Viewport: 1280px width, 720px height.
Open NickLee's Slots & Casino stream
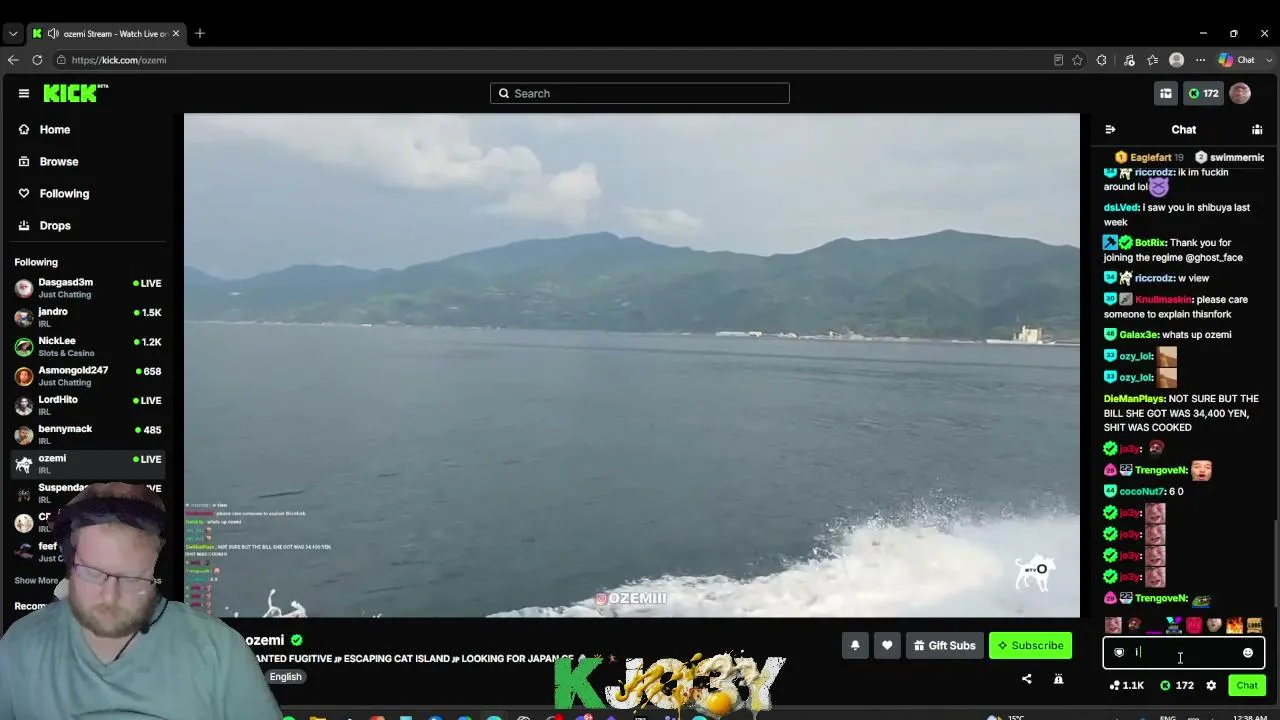pos(88,346)
